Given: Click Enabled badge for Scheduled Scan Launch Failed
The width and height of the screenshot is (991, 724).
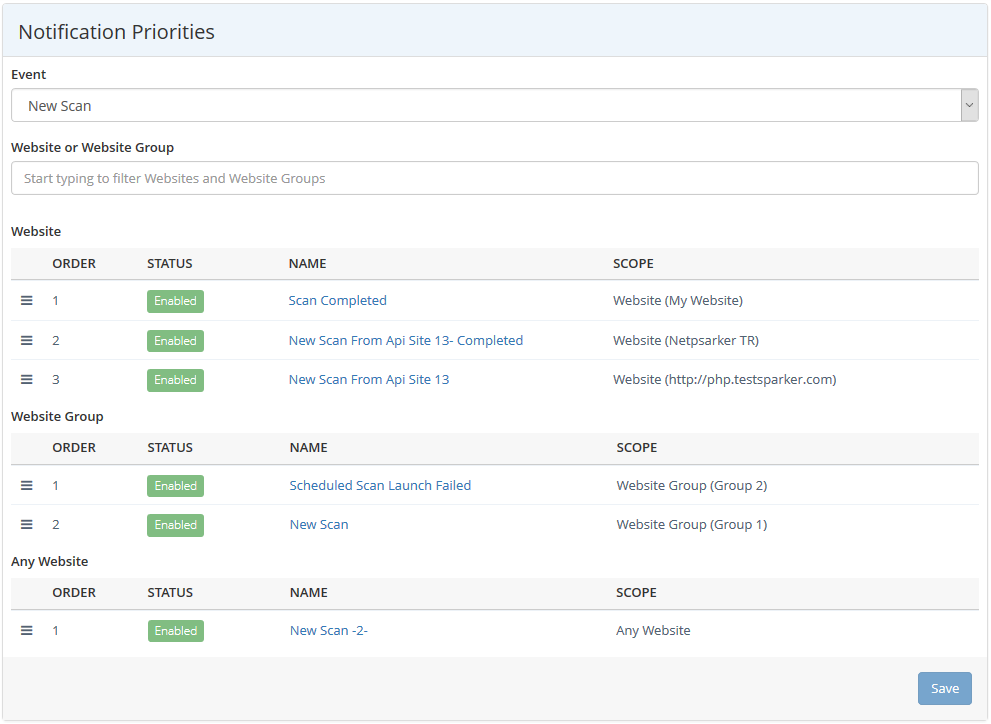Looking at the screenshot, I should point(175,486).
